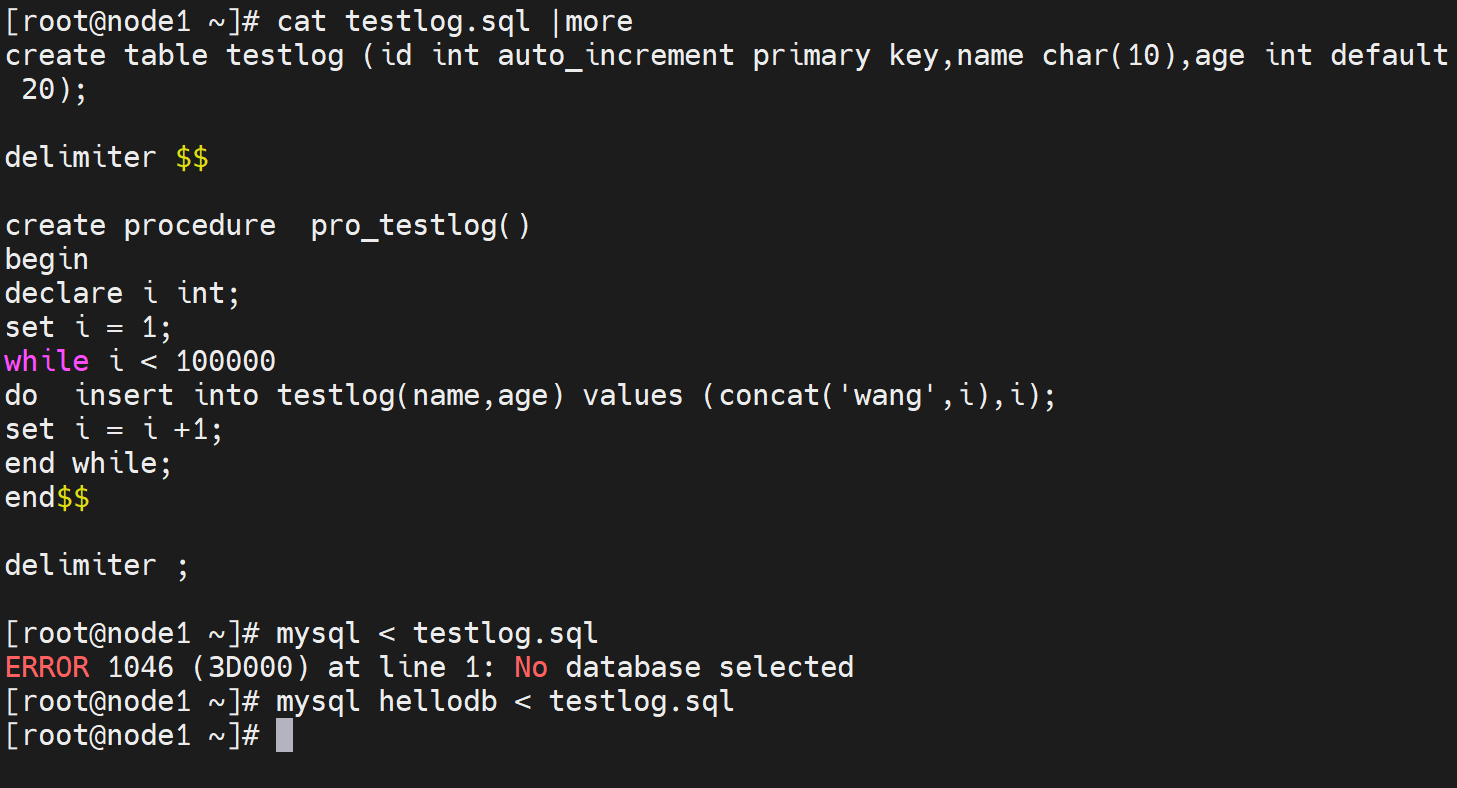Click the 'end$$' line
Image resolution: width=1457 pixels, height=788 pixels.
47,497
